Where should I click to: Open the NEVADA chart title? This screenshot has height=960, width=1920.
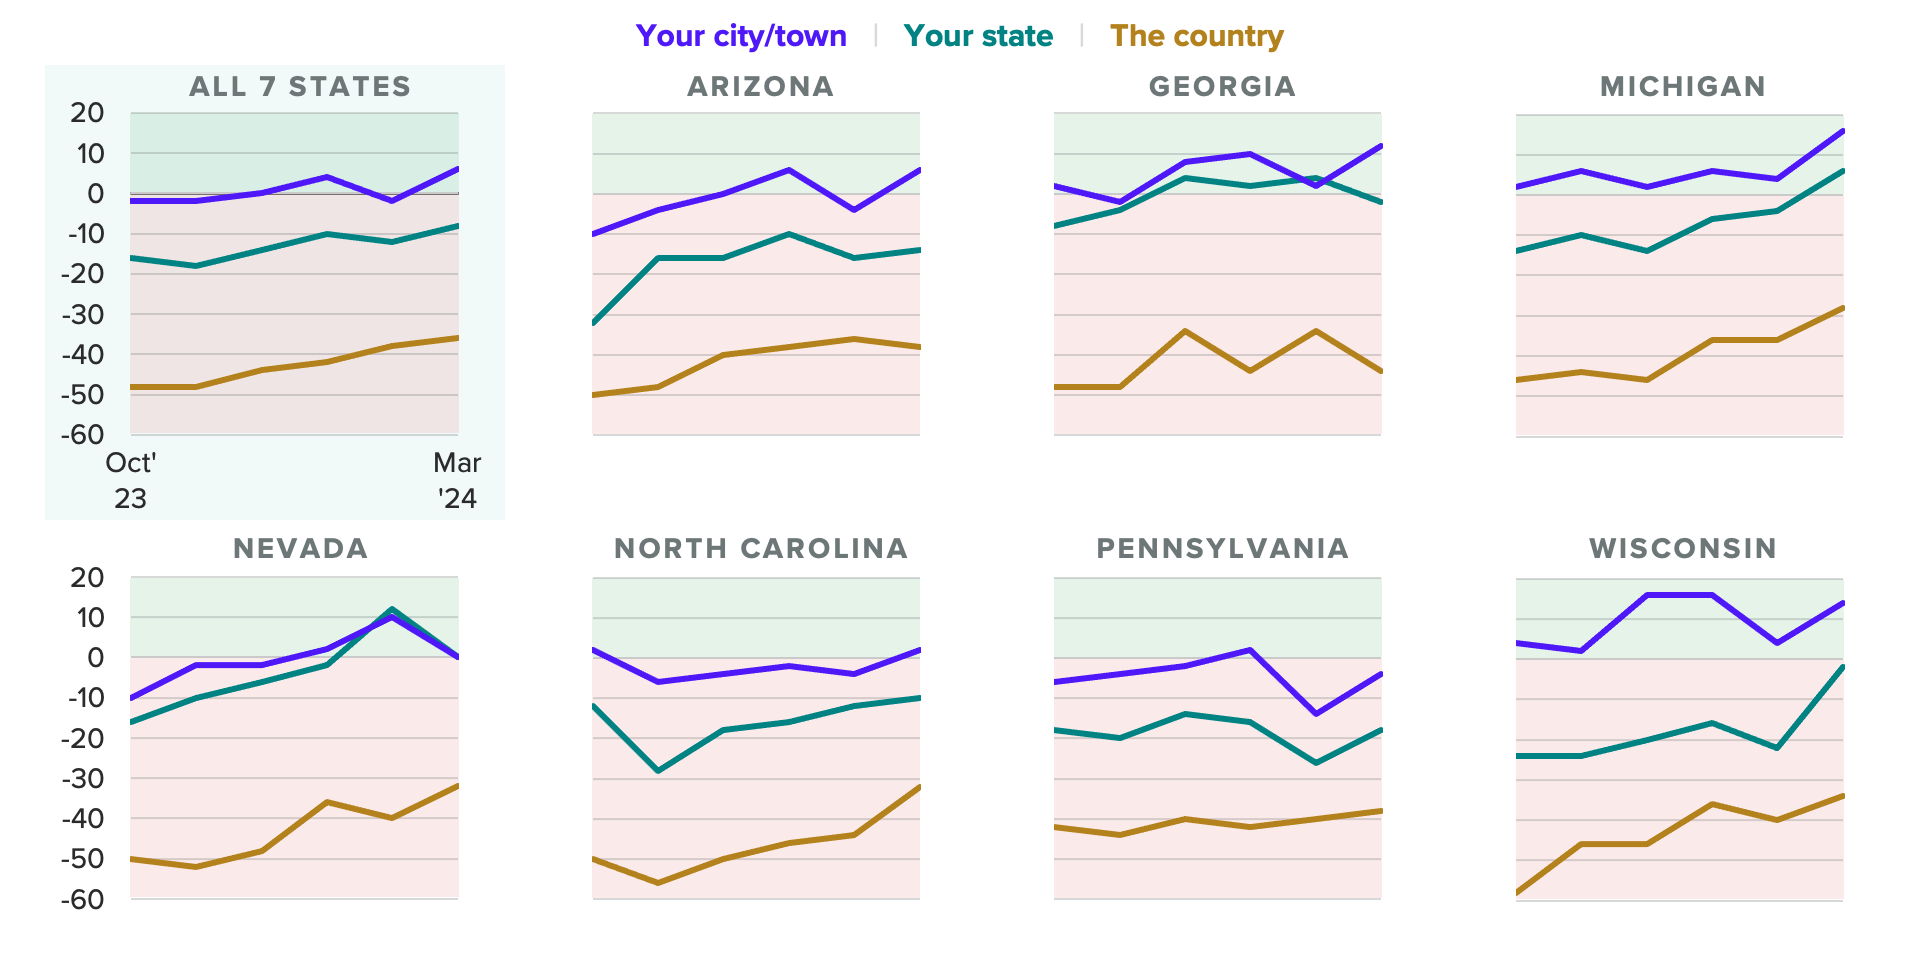[x=300, y=549]
